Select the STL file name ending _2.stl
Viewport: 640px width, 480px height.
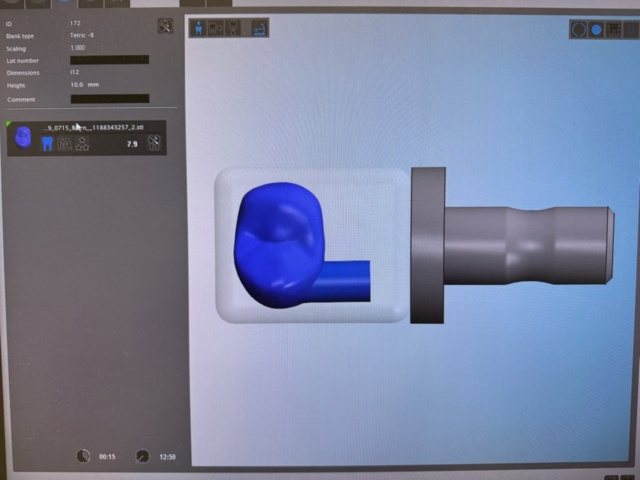[93, 127]
